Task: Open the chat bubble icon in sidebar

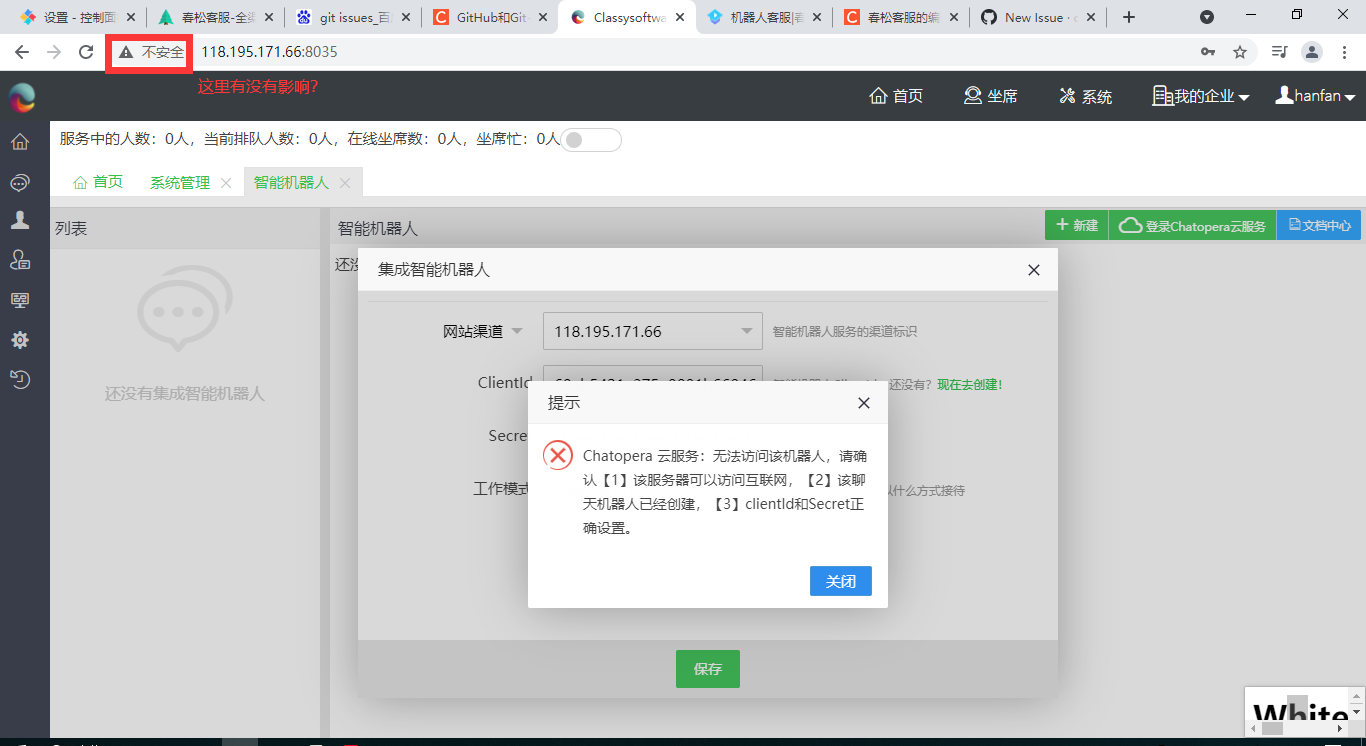Action: point(19,182)
